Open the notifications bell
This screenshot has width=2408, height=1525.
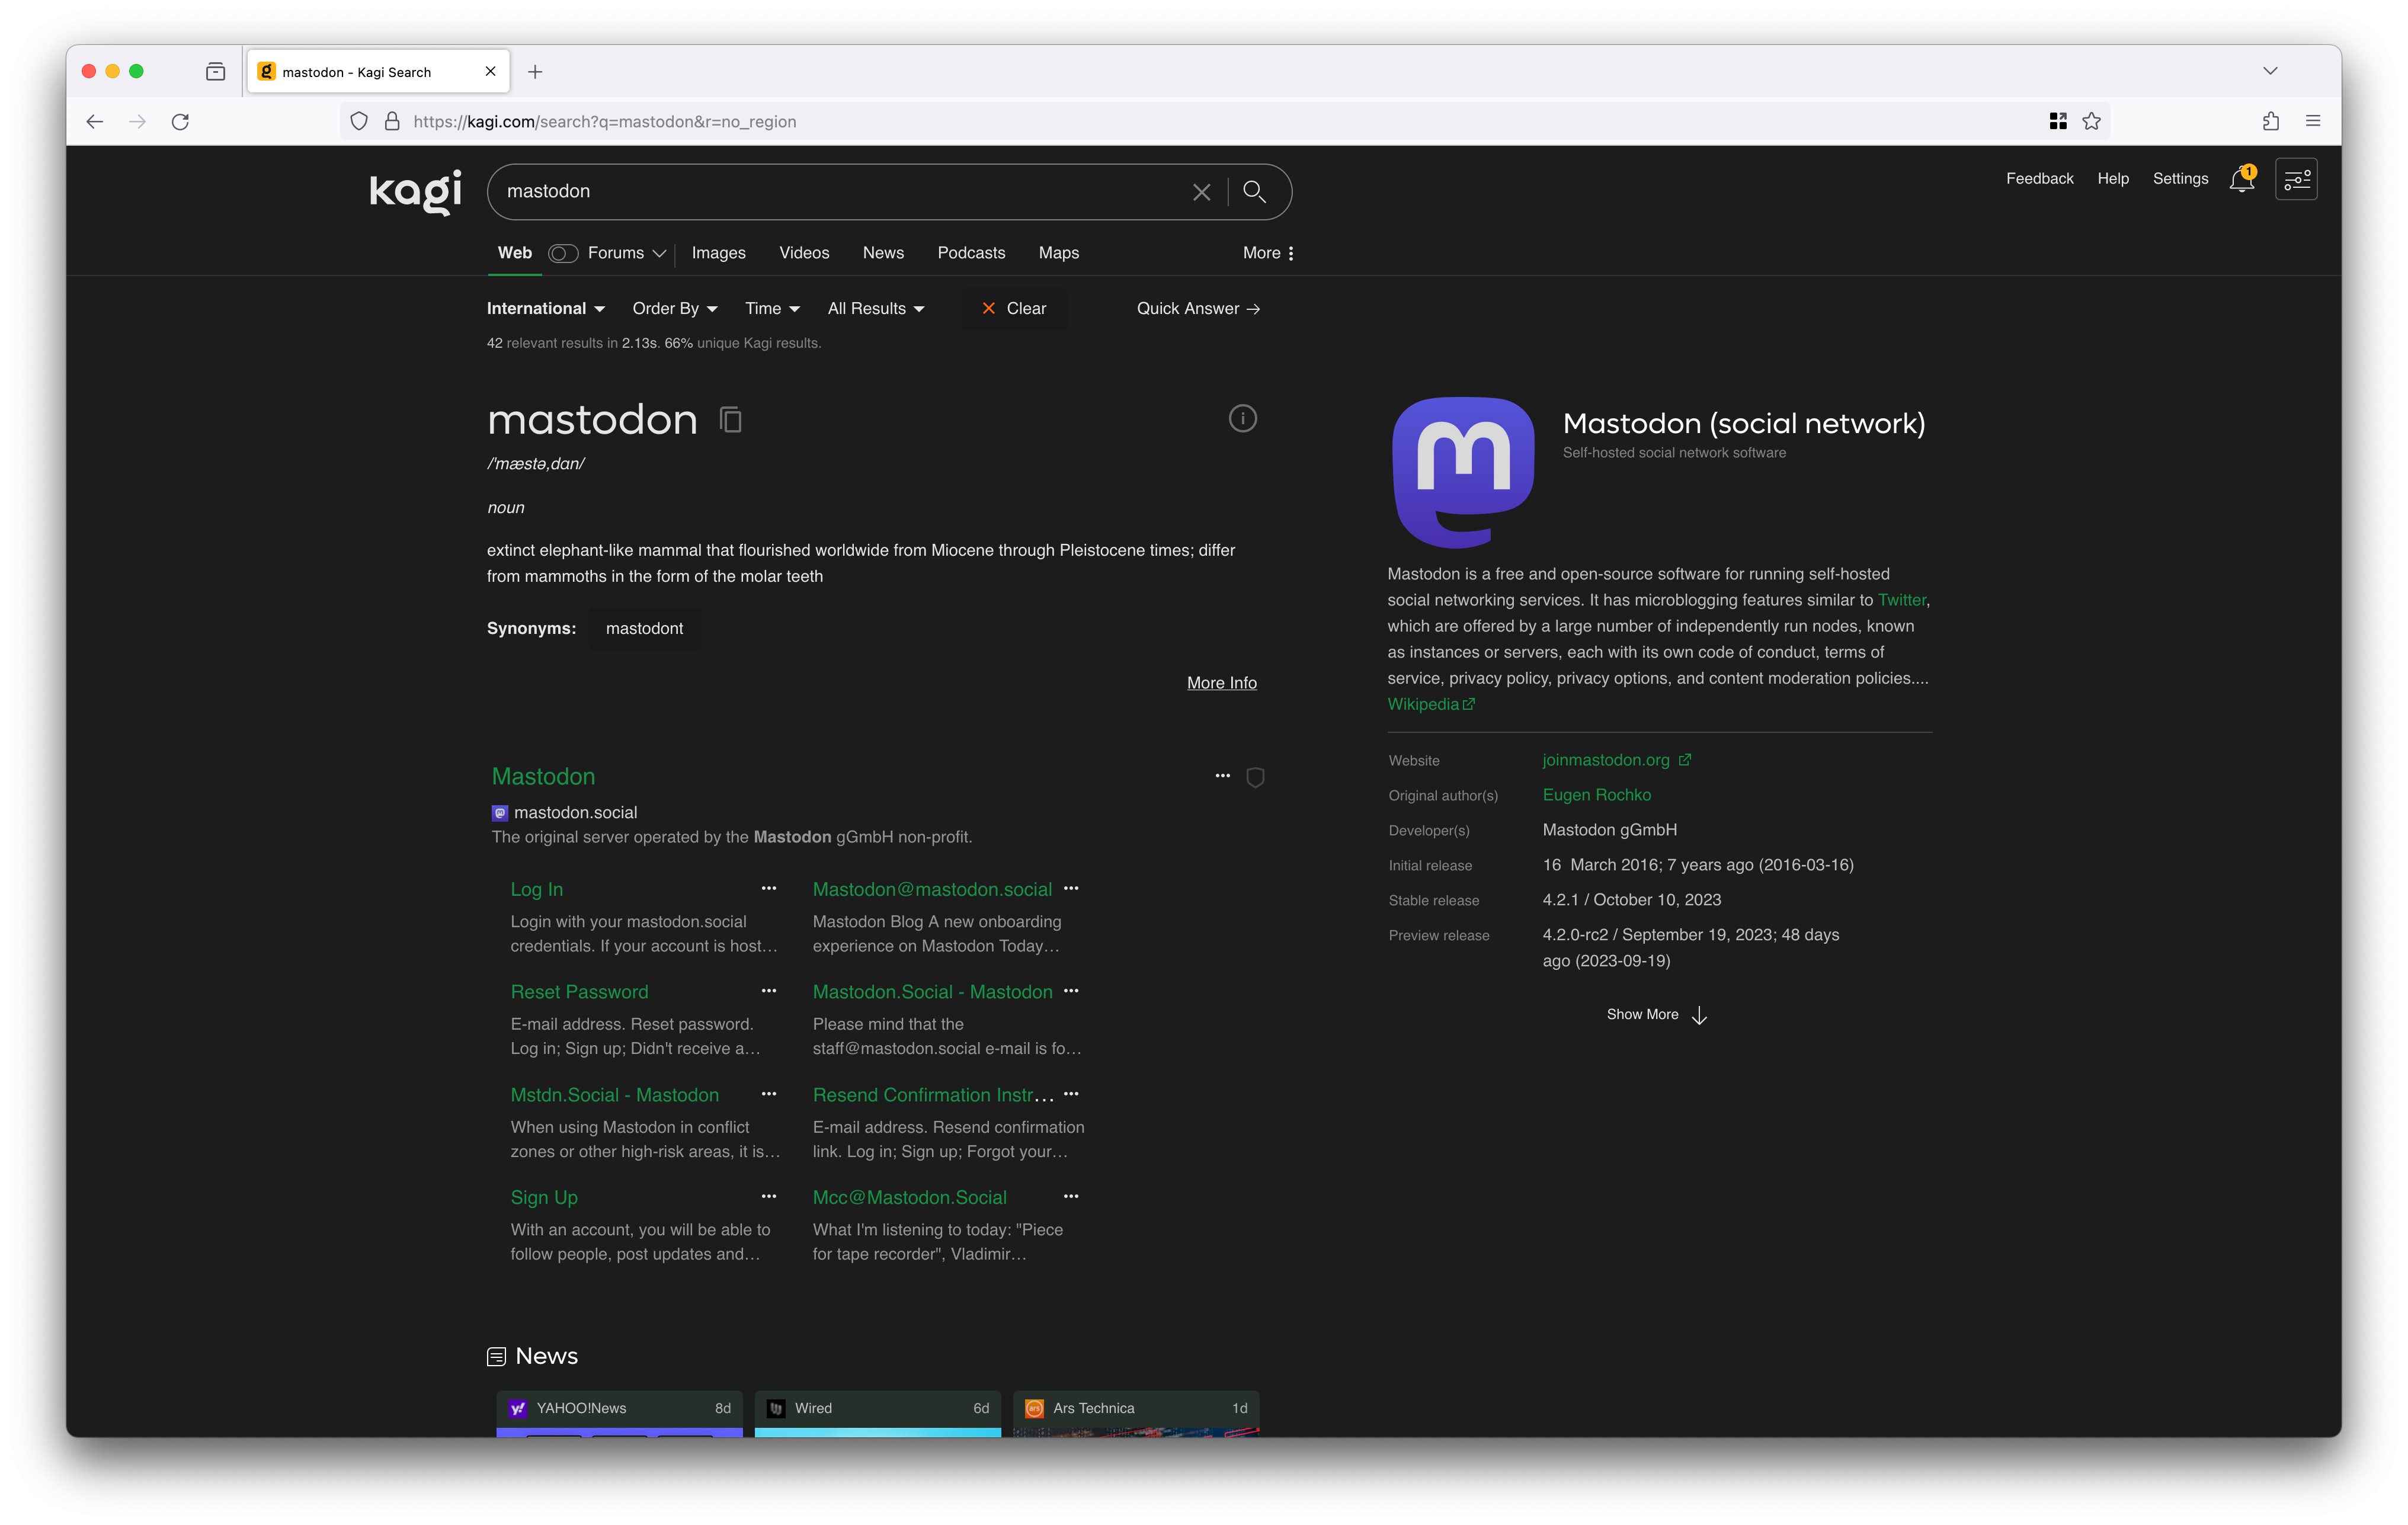[x=2242, y=180]
